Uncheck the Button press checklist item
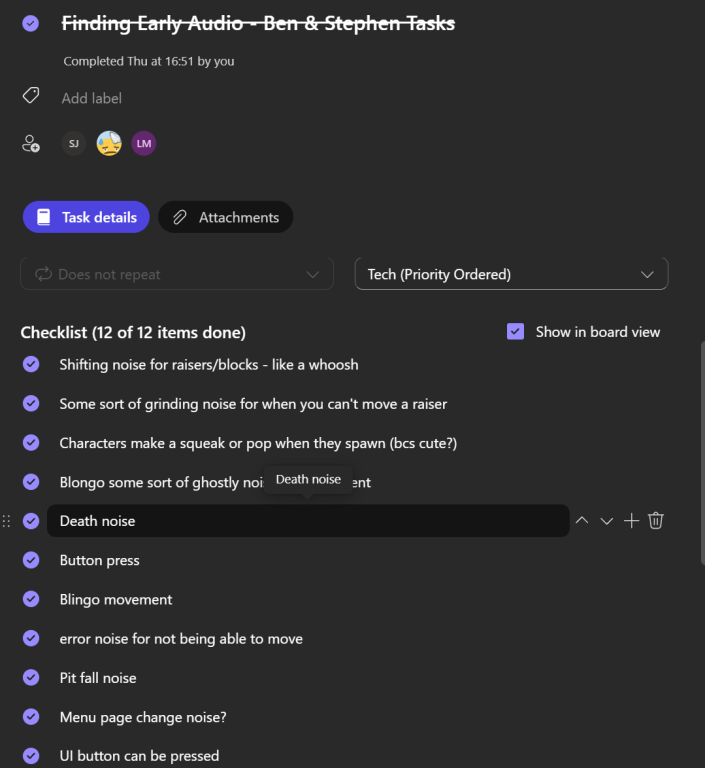Viewport: 705px width, 768px height. (x=31, y=560)
